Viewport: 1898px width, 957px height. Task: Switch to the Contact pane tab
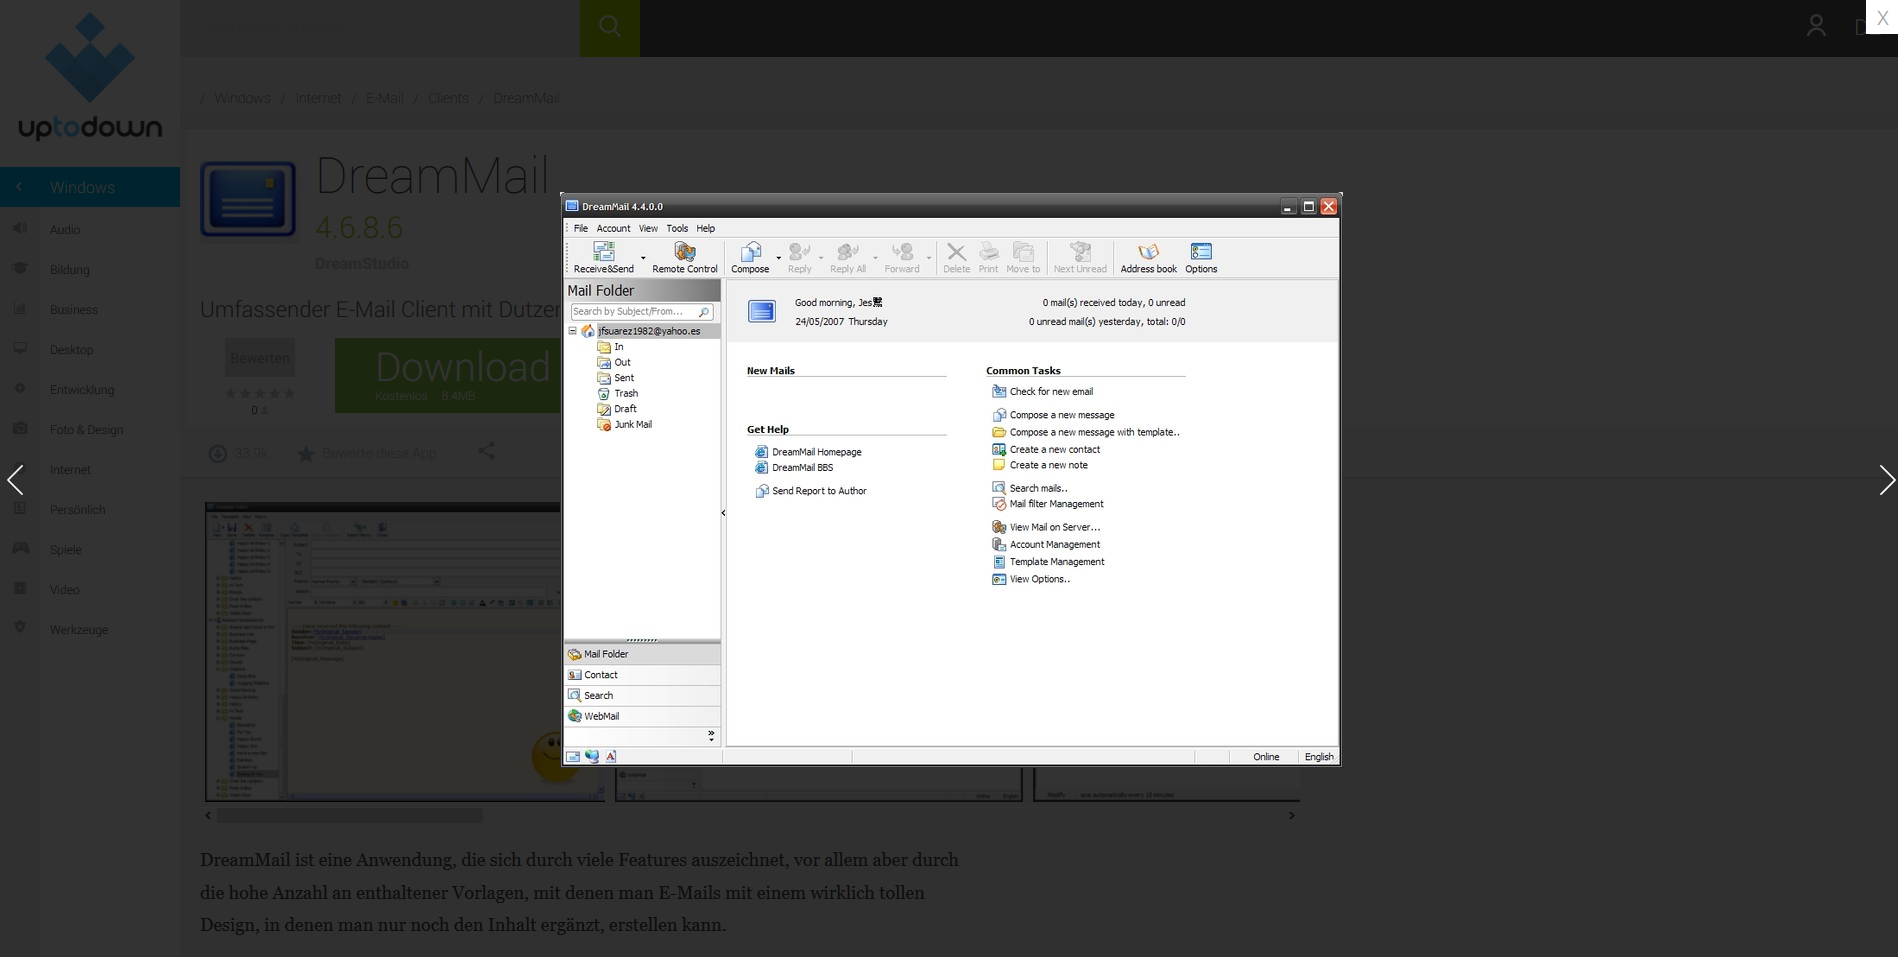coord(642,675)
